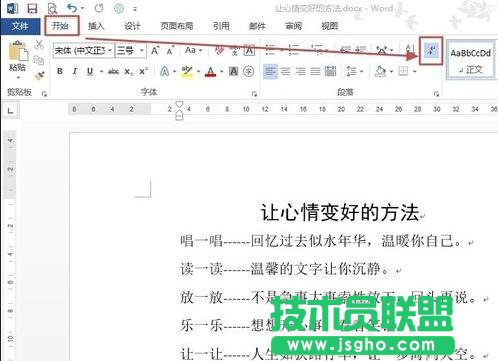
Task: Open the phonetic guide icon
Action: pos(235,51)
